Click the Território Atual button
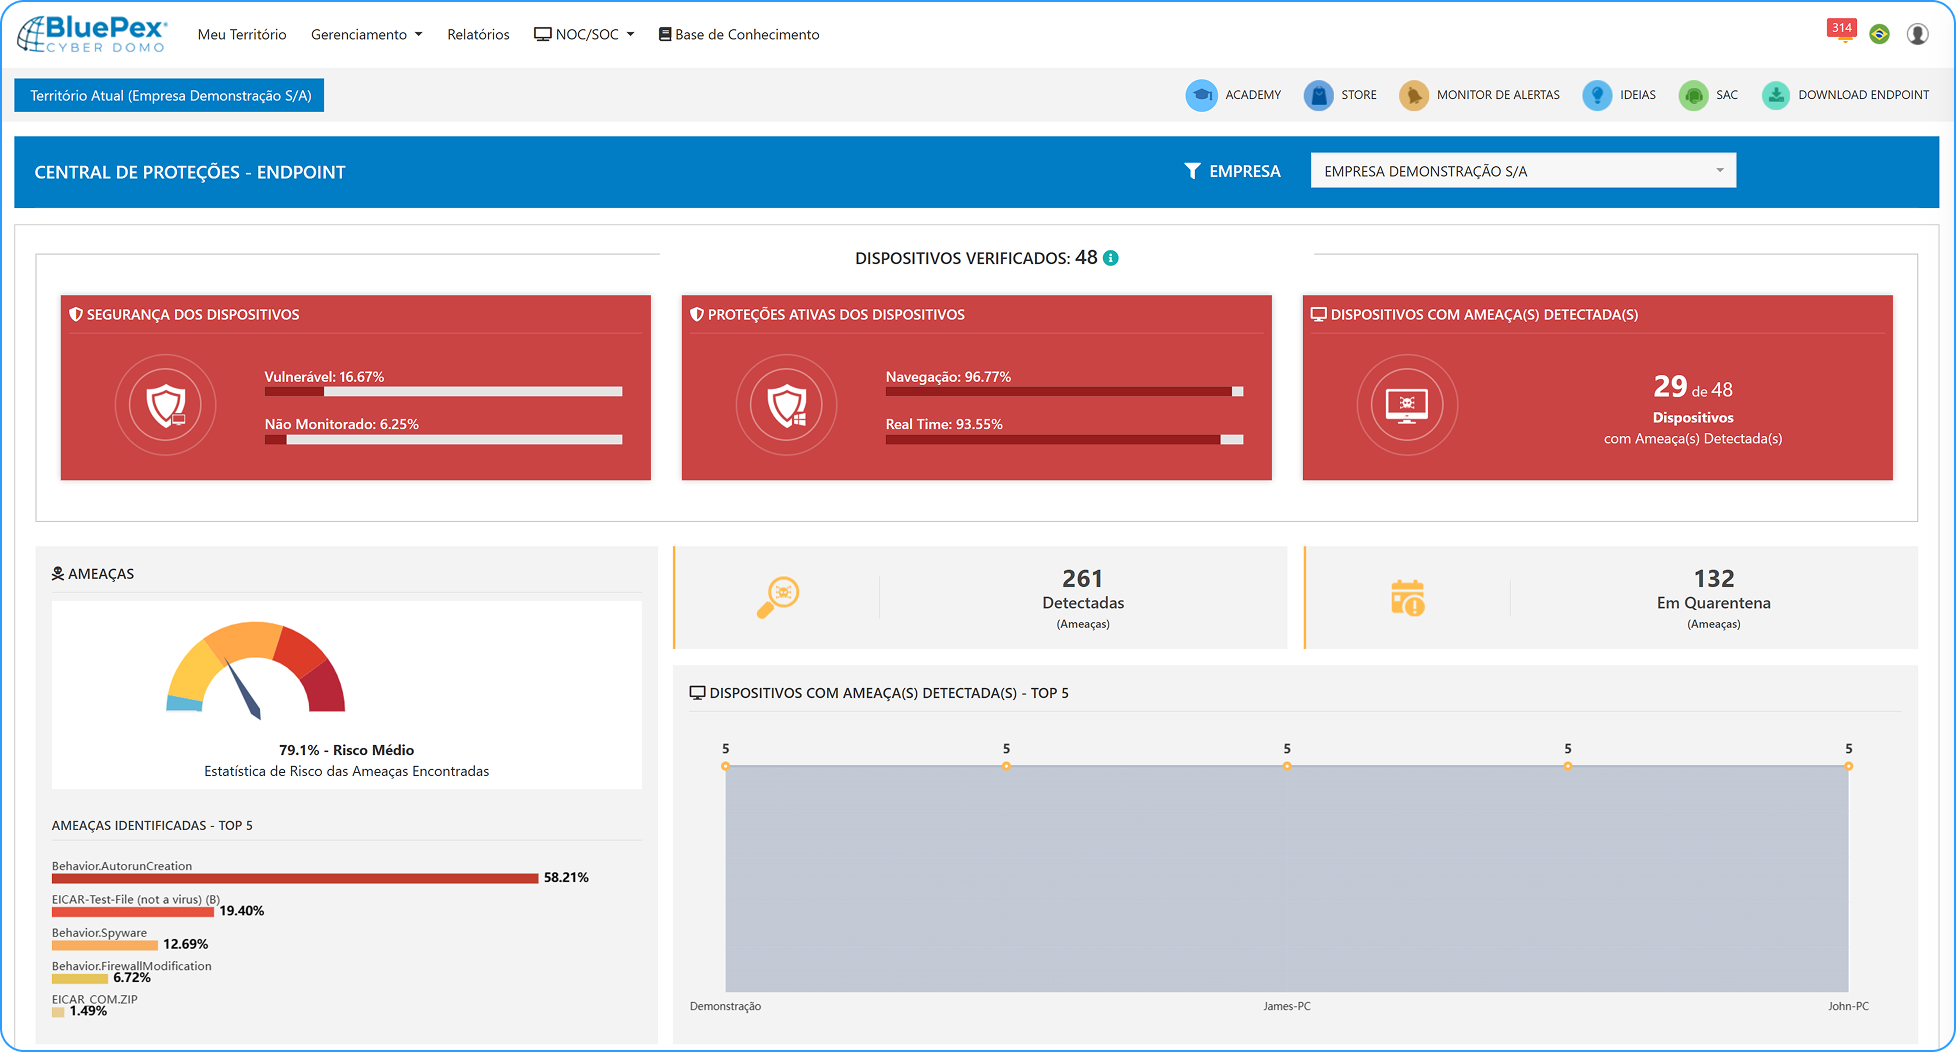The width and height of the screenshot is (1956, 1052). 169,96
